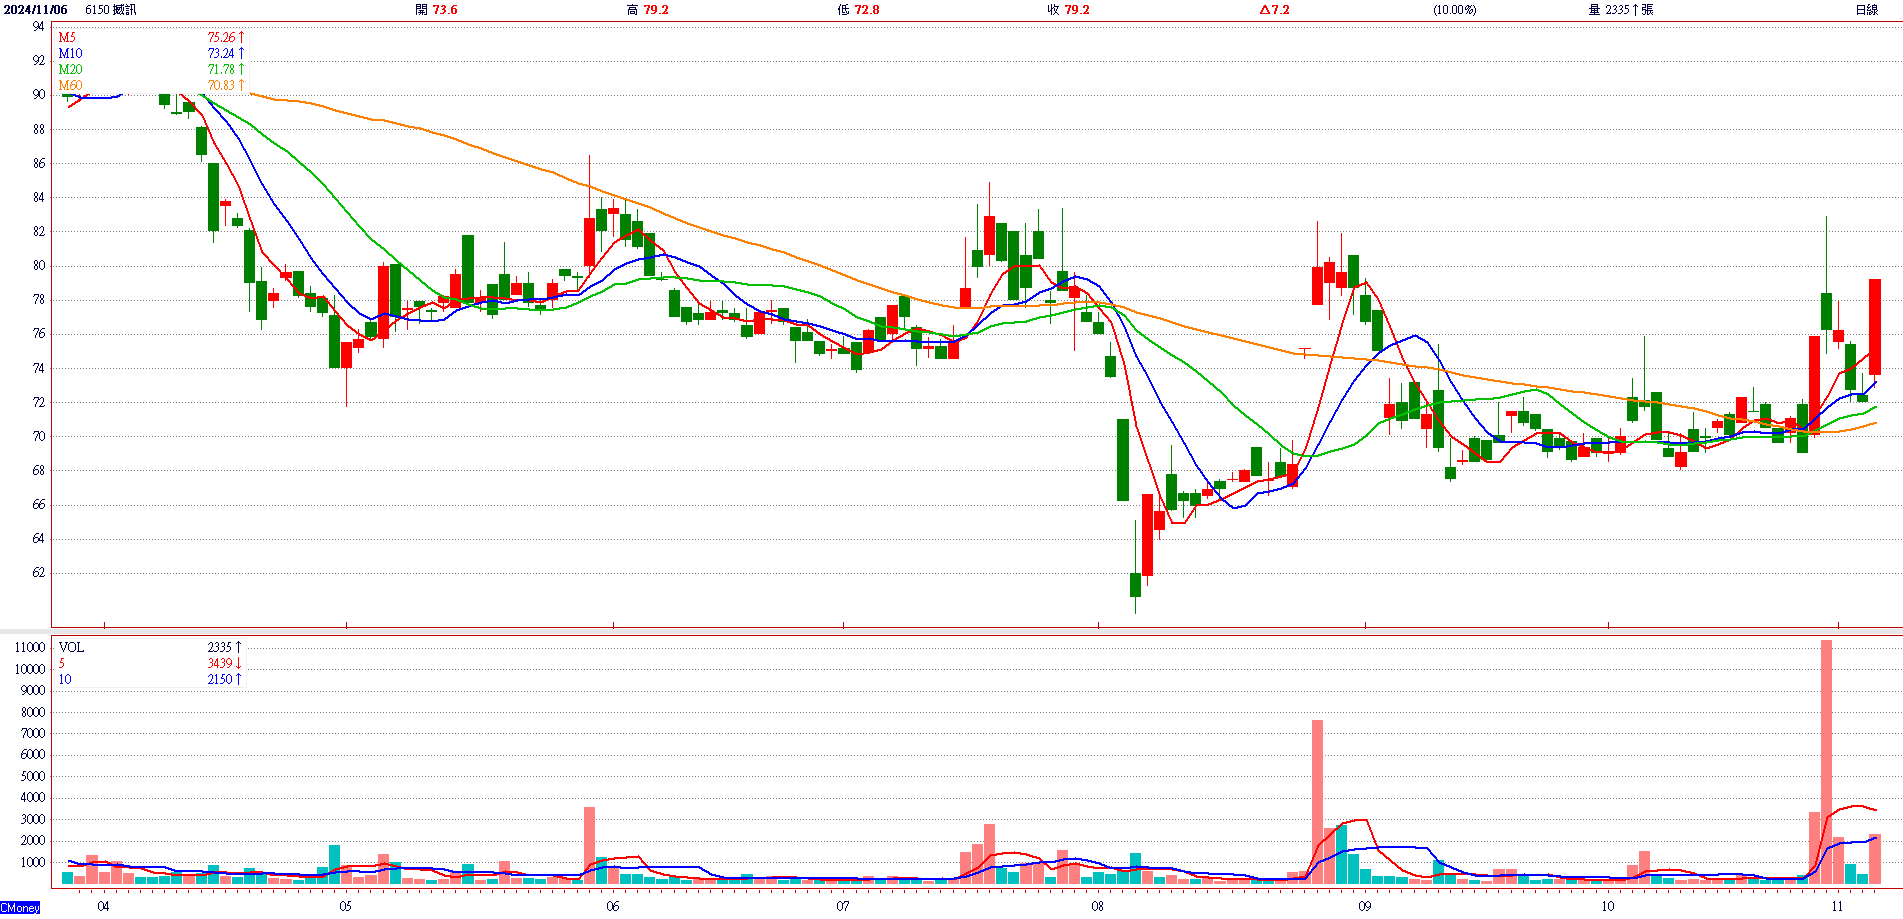
Task: Click the 高 79.2 high price value
Action: coord(647,10)
